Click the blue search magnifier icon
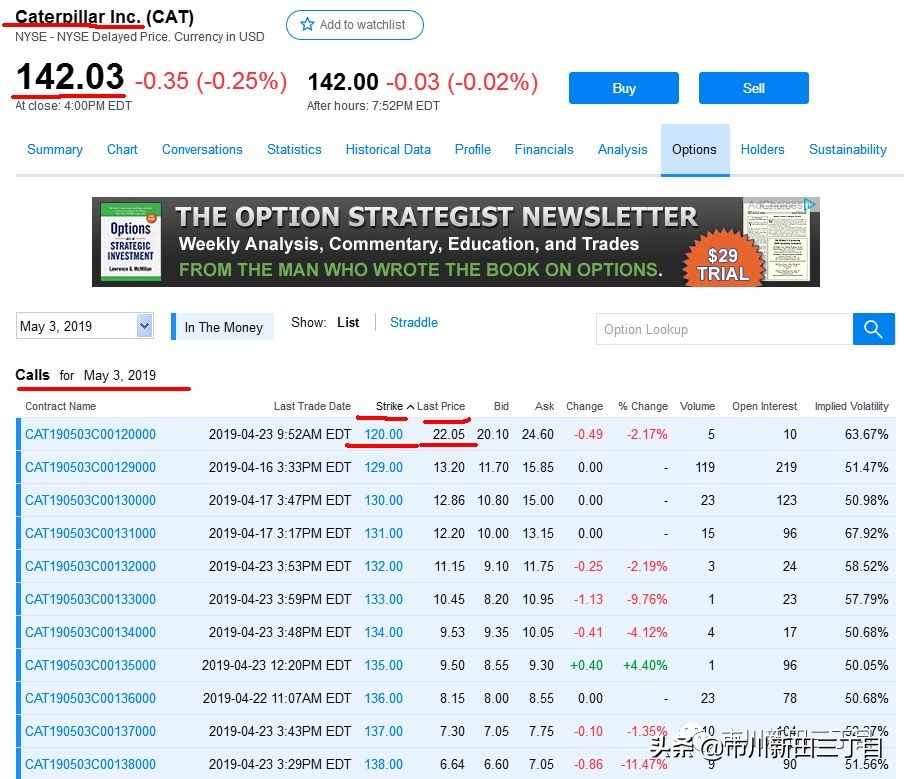 coord(874,329)
